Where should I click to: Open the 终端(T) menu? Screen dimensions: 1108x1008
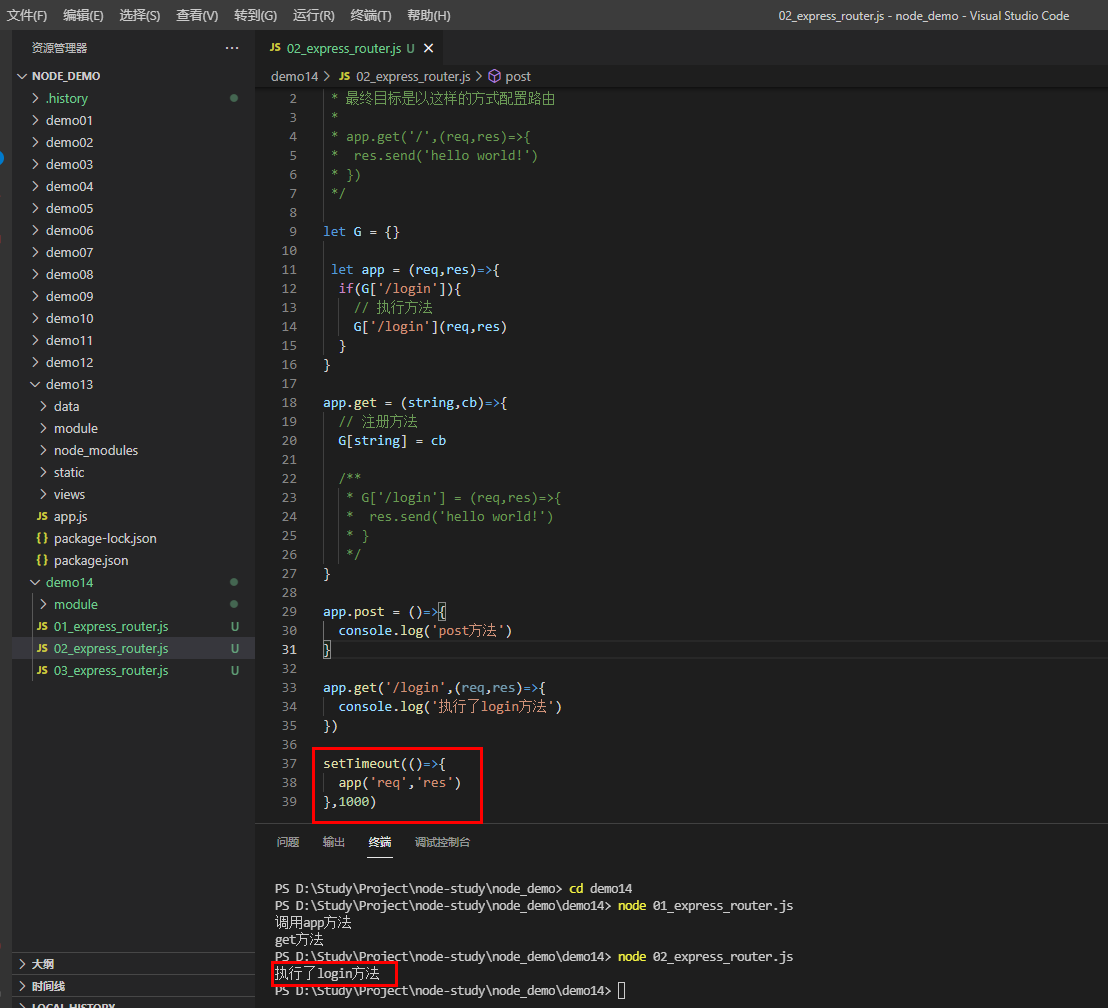click(371, 16)
